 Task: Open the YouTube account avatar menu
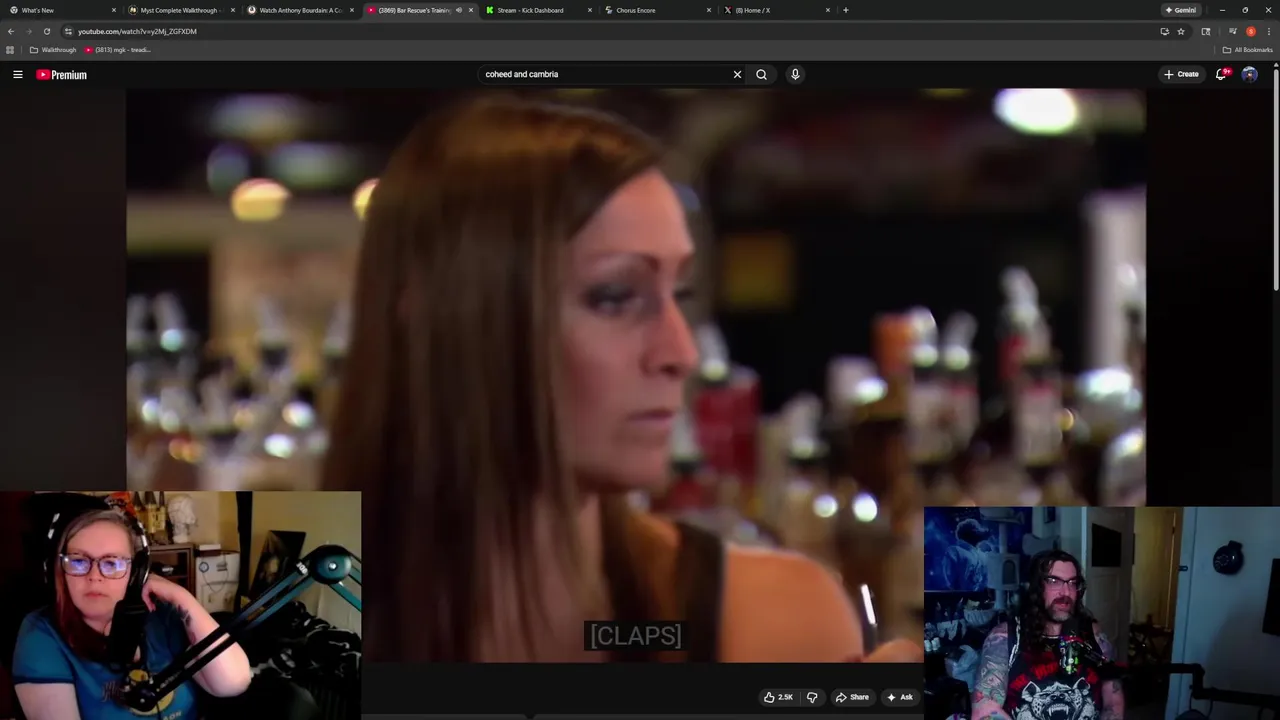coord(1249,74)
